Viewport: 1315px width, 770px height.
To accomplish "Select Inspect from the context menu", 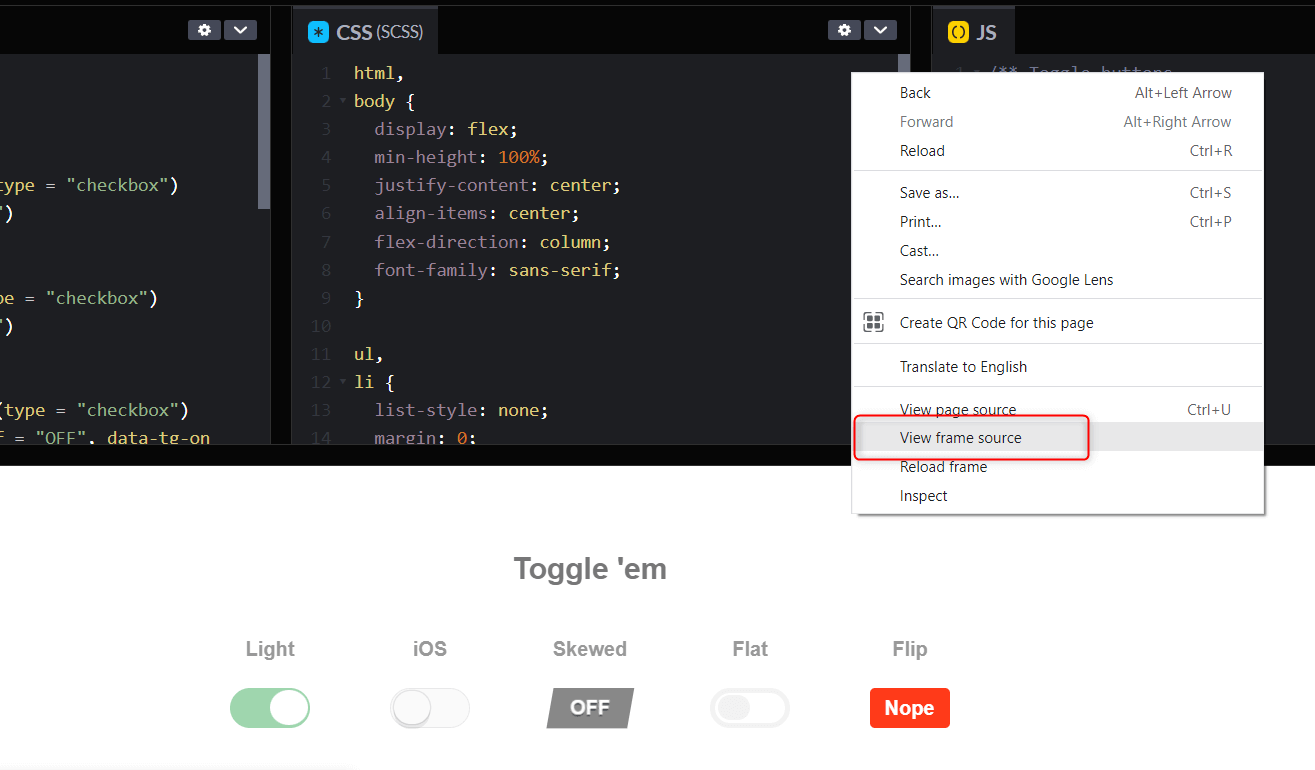I will coord(1058,496).
